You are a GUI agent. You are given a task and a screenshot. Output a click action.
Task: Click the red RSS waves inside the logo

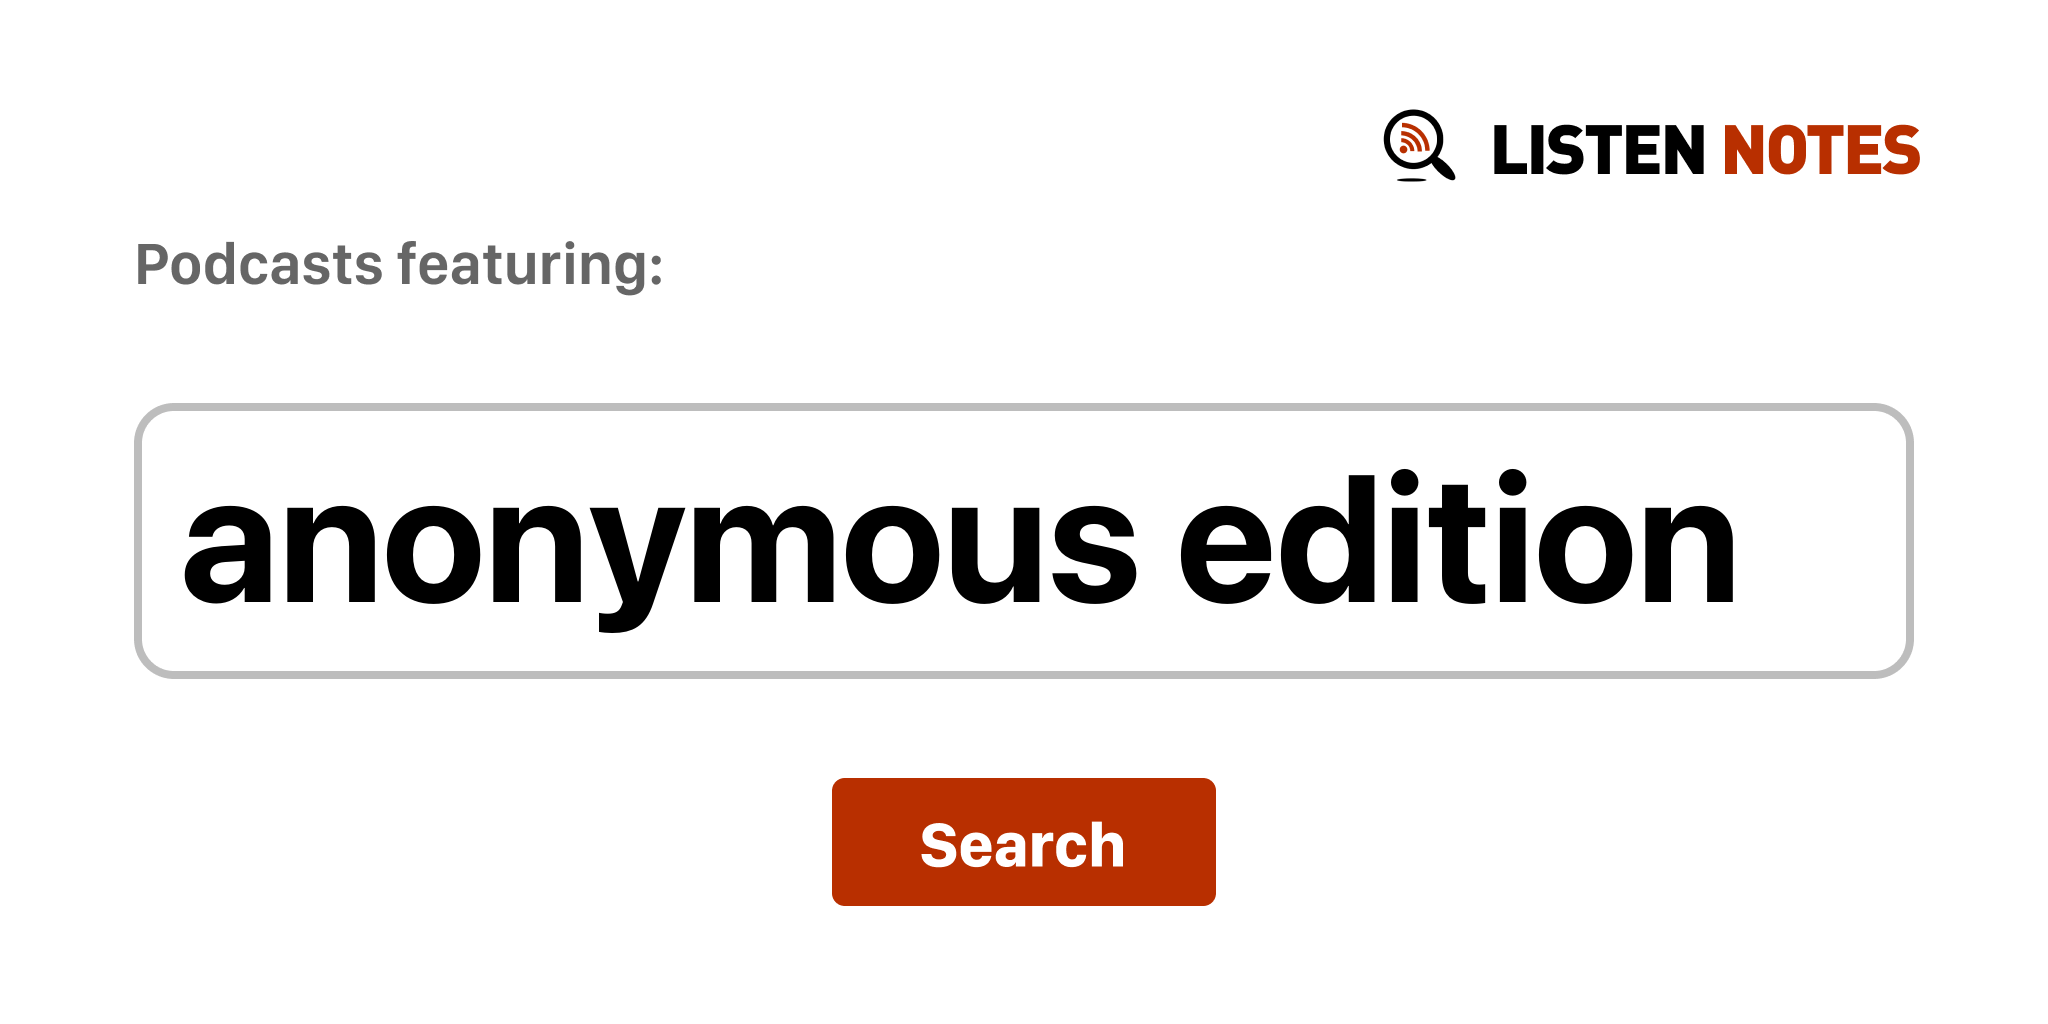pyautogui.click(x=1412, y=139)
